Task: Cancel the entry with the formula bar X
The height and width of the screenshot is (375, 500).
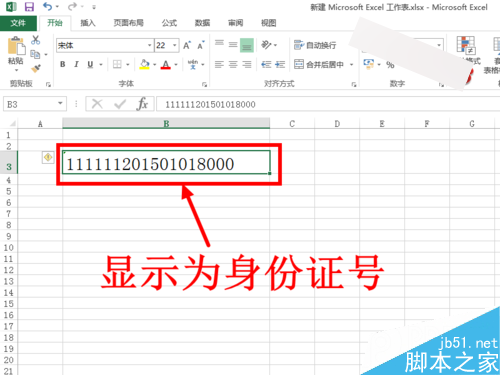Action: (x=97, y=104)
